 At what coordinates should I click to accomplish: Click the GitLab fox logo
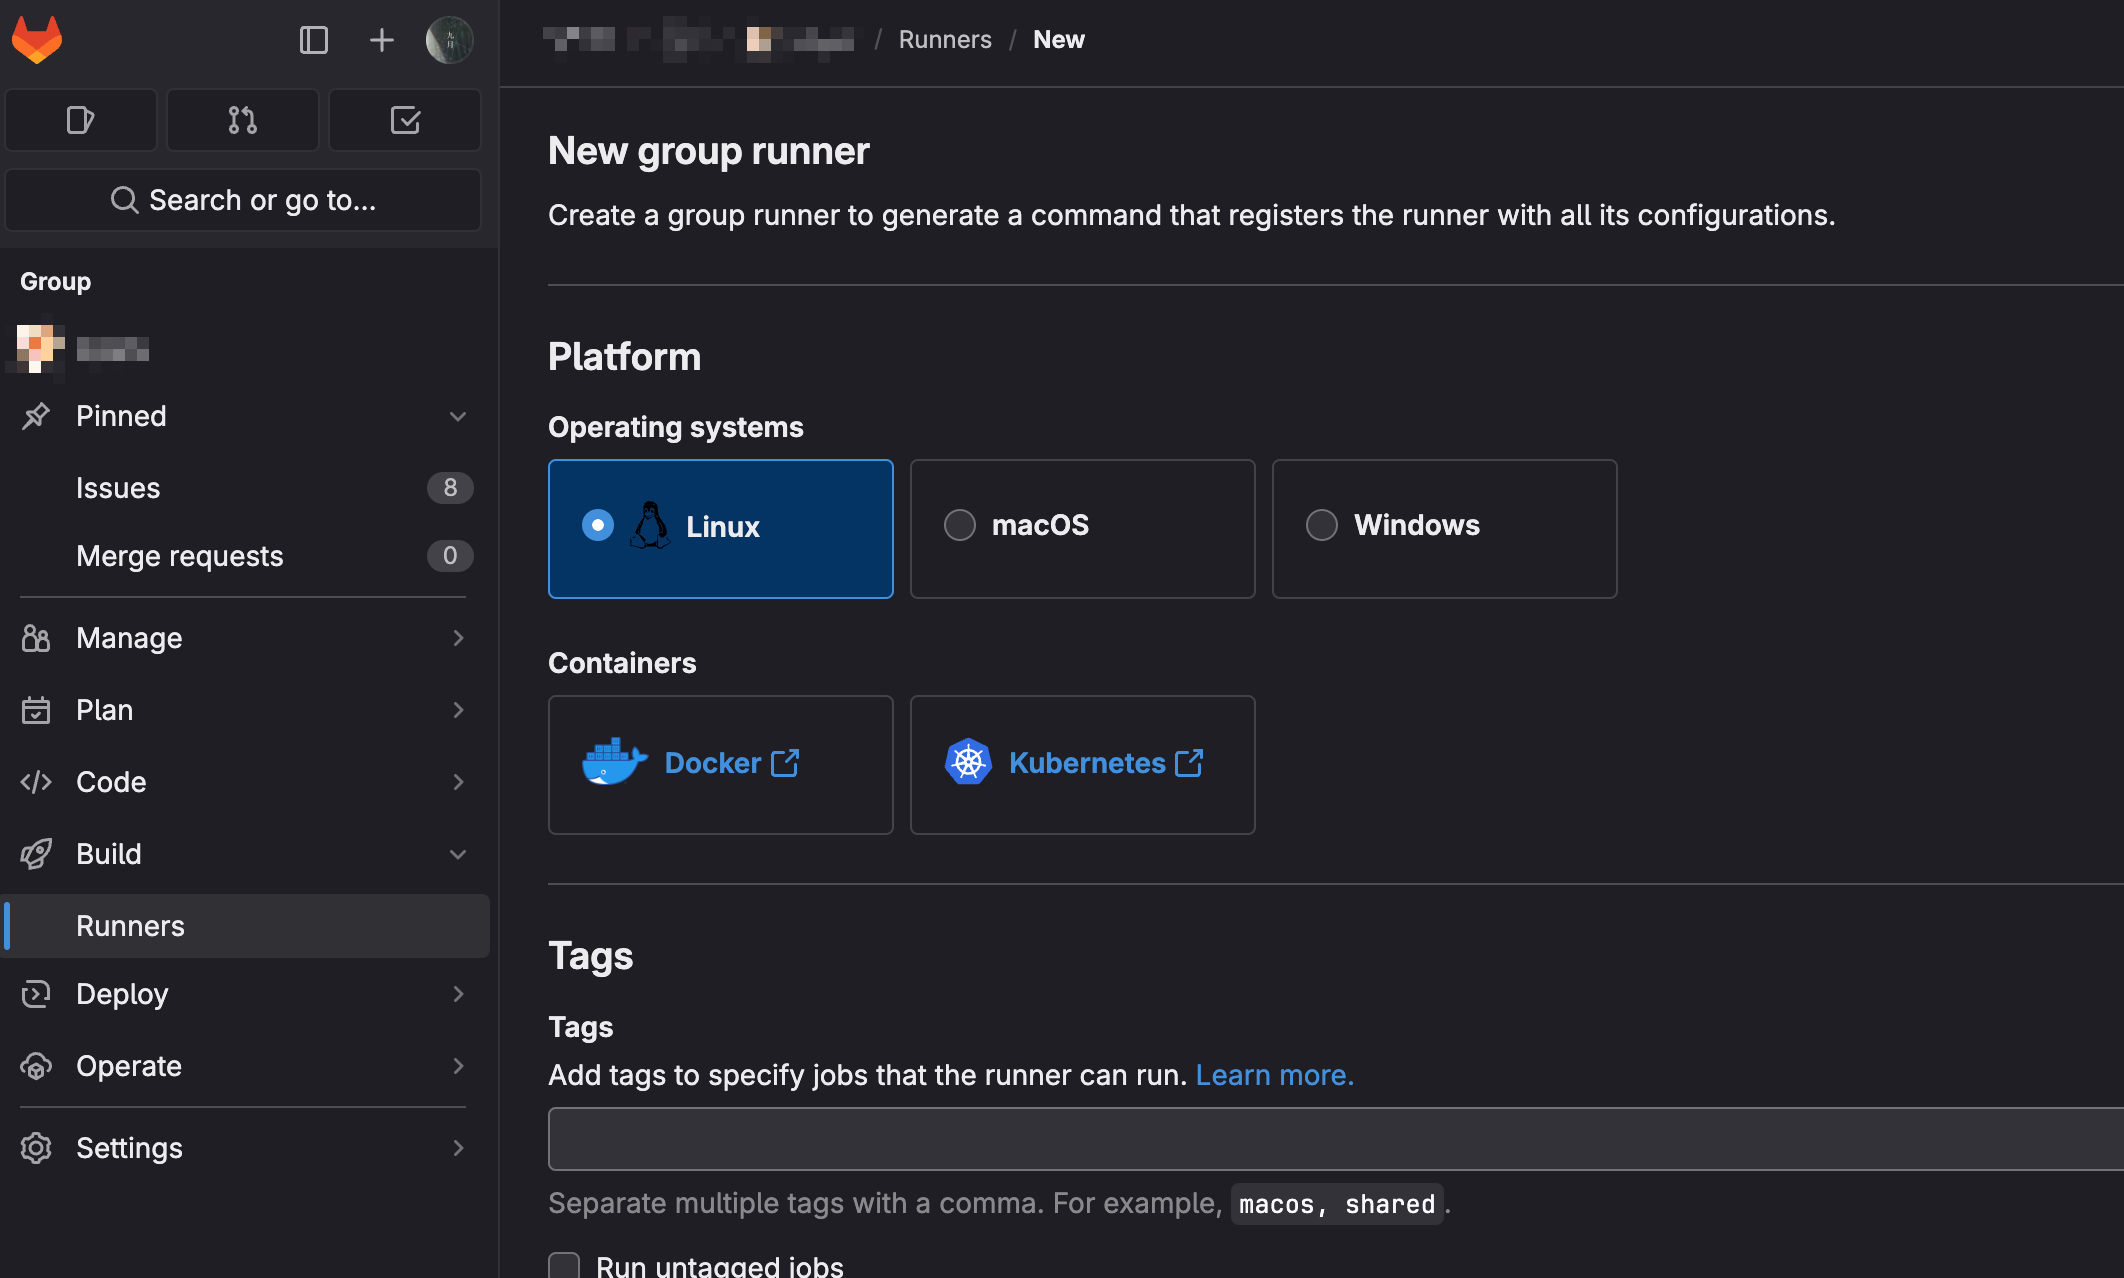tap(36, 39)
